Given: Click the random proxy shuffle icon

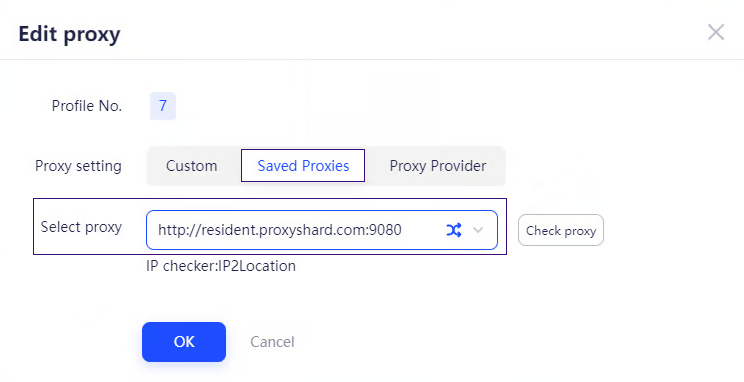Looking at the screenshot, I should coord(454,231).
